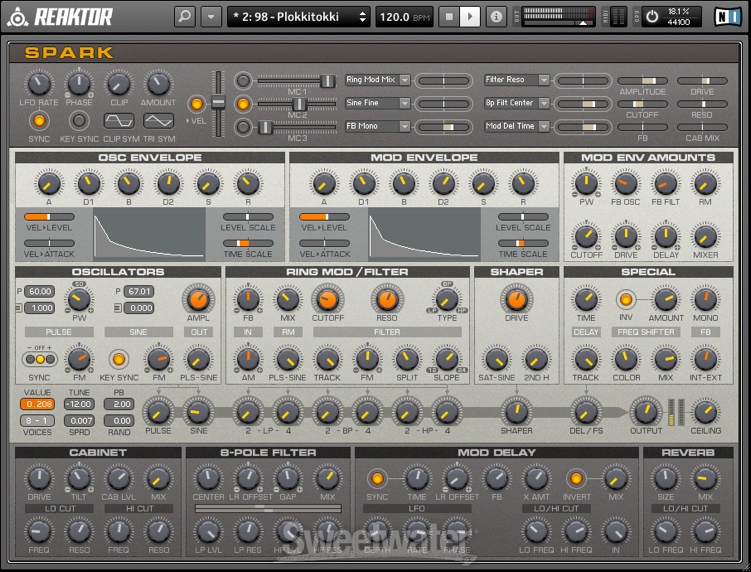Select the TRI SYM waveform button

[x=159, y=121]
